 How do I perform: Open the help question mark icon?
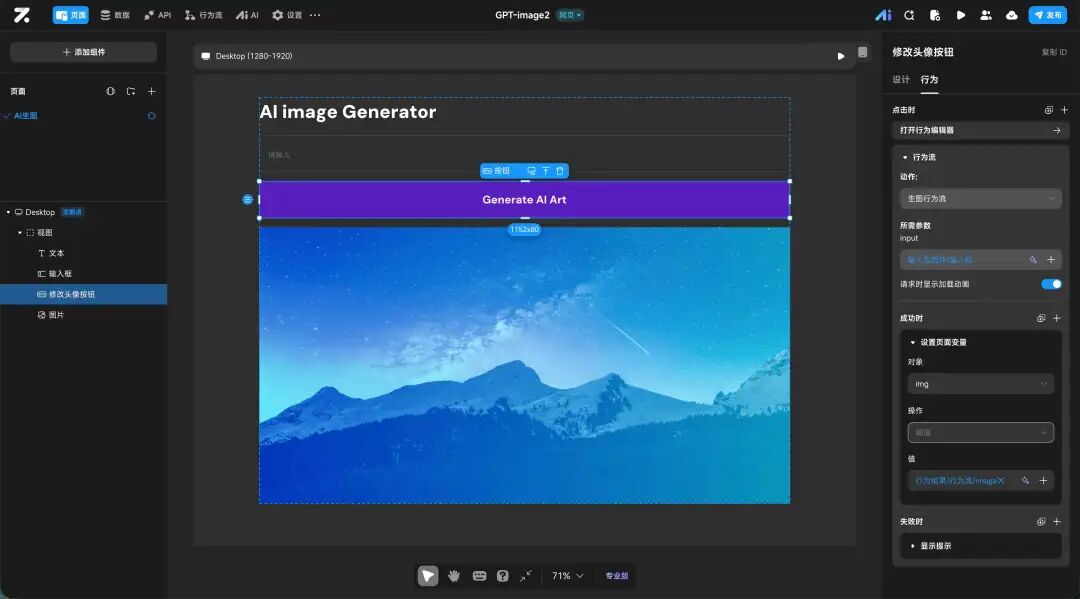coord(503,576)
